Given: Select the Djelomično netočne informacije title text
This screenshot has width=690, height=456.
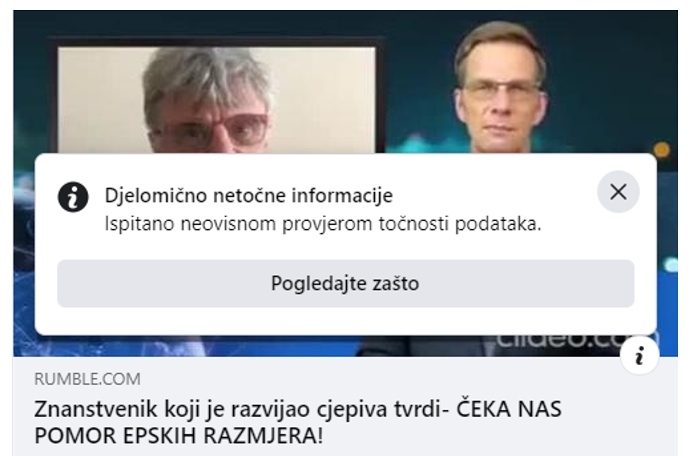Looking at the screenshot, I should (x=249, y=195).
